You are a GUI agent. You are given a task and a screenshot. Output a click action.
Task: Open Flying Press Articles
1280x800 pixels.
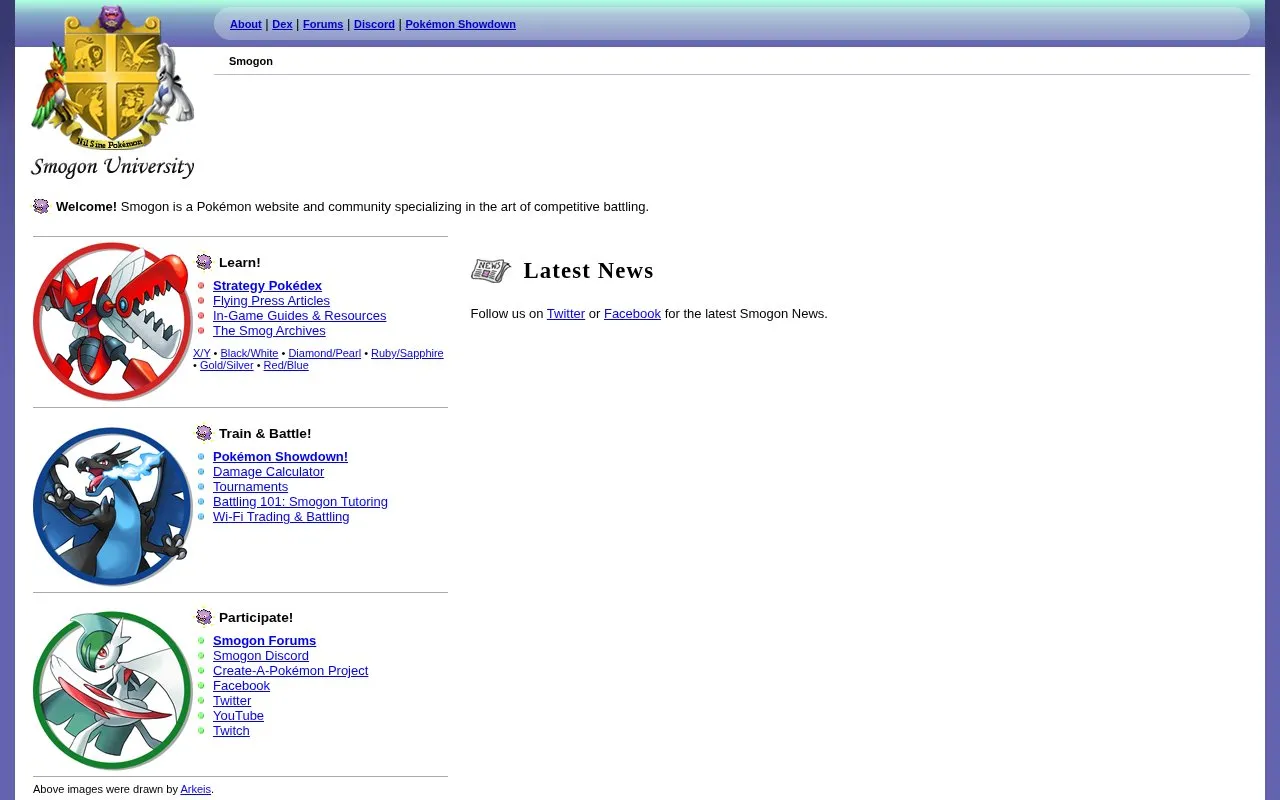tap(271, 300)
